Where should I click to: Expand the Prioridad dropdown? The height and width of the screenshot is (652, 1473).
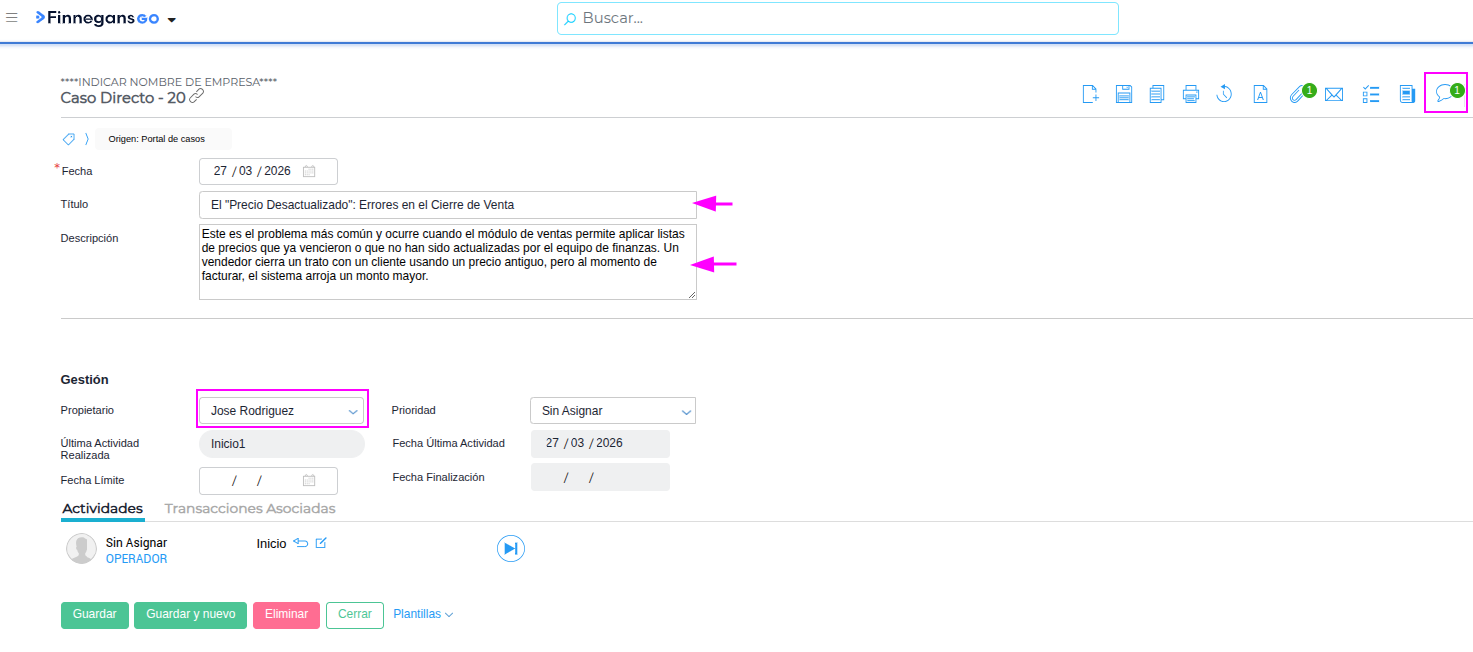612,411
